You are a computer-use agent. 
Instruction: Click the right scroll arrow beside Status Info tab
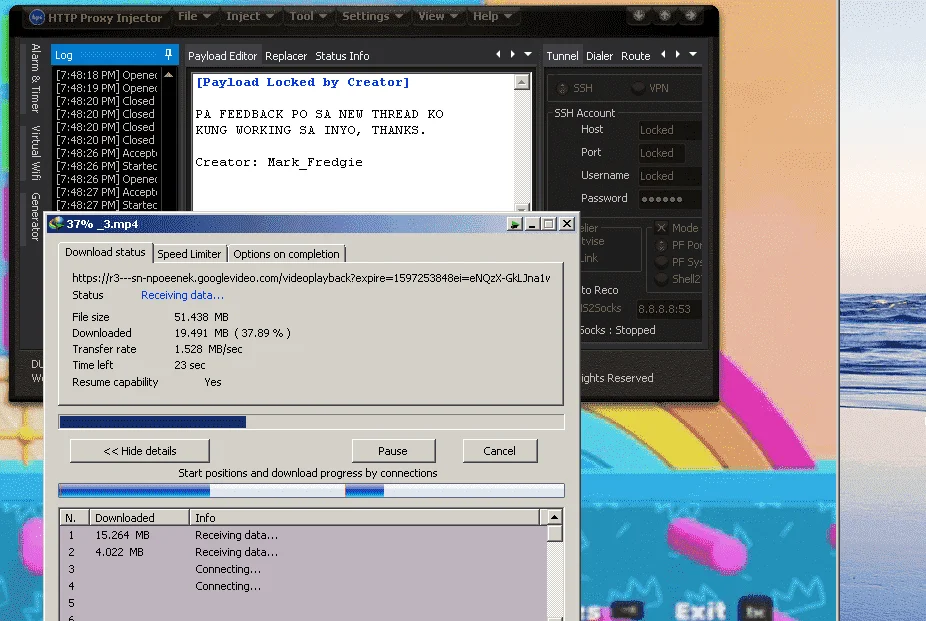[x=512, y=54]
